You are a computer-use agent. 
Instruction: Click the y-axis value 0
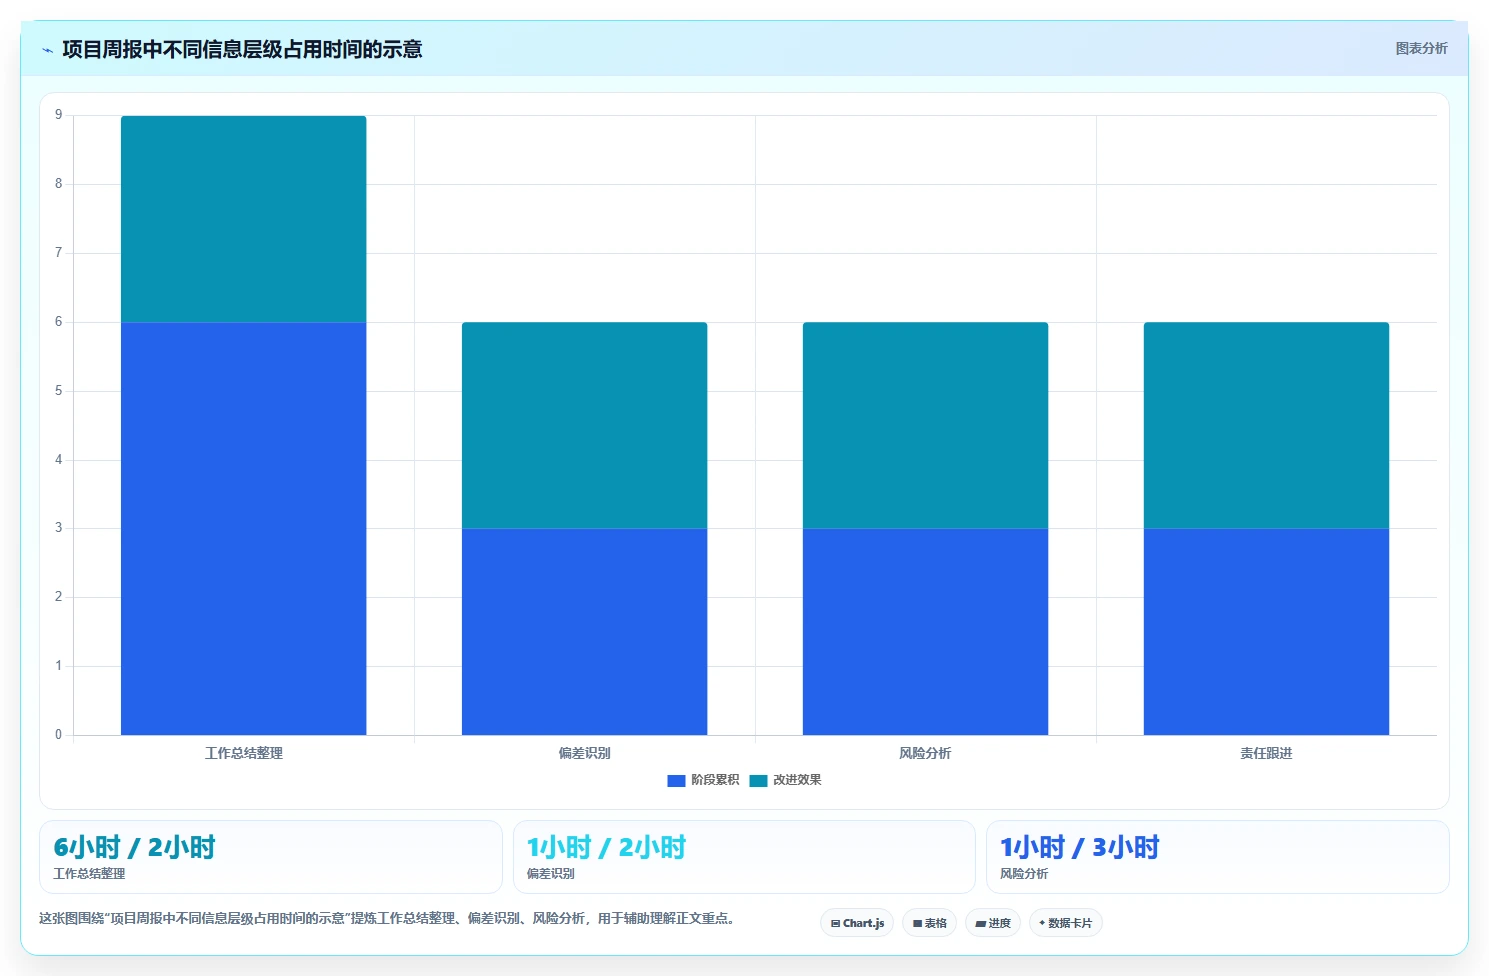point(58,735)
